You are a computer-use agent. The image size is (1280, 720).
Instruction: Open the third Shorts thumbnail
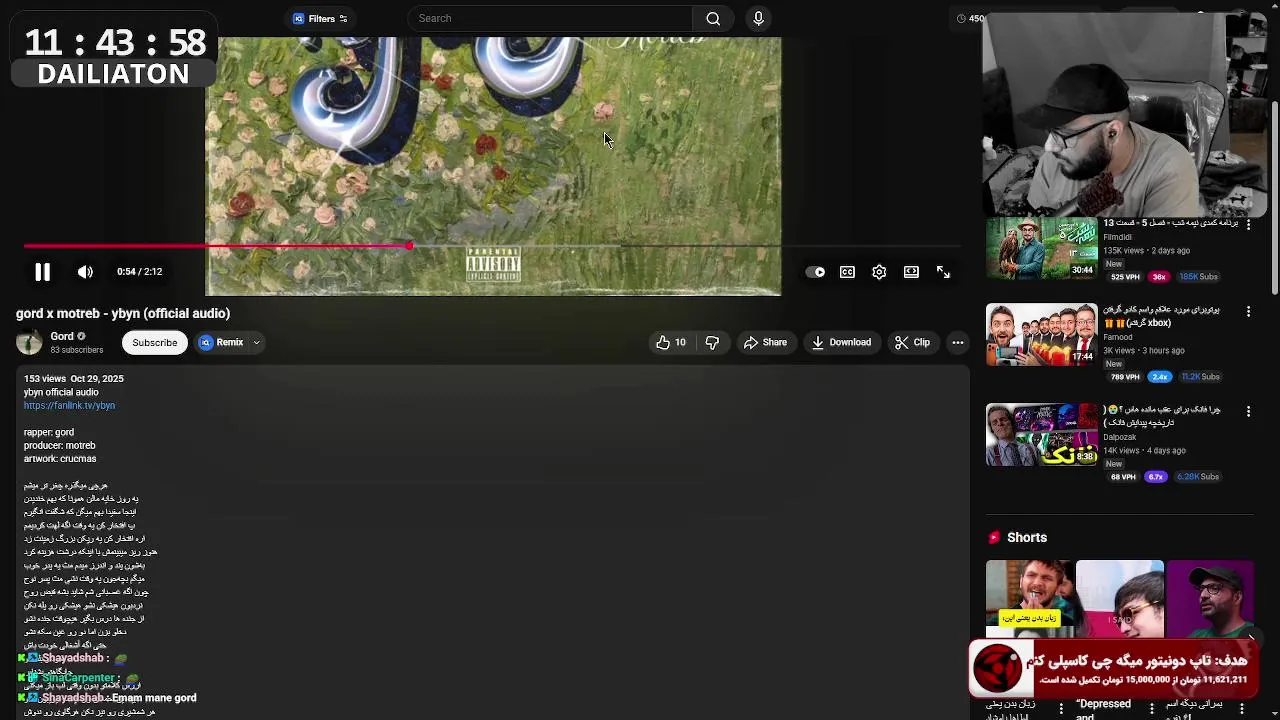click(1209, 598)
